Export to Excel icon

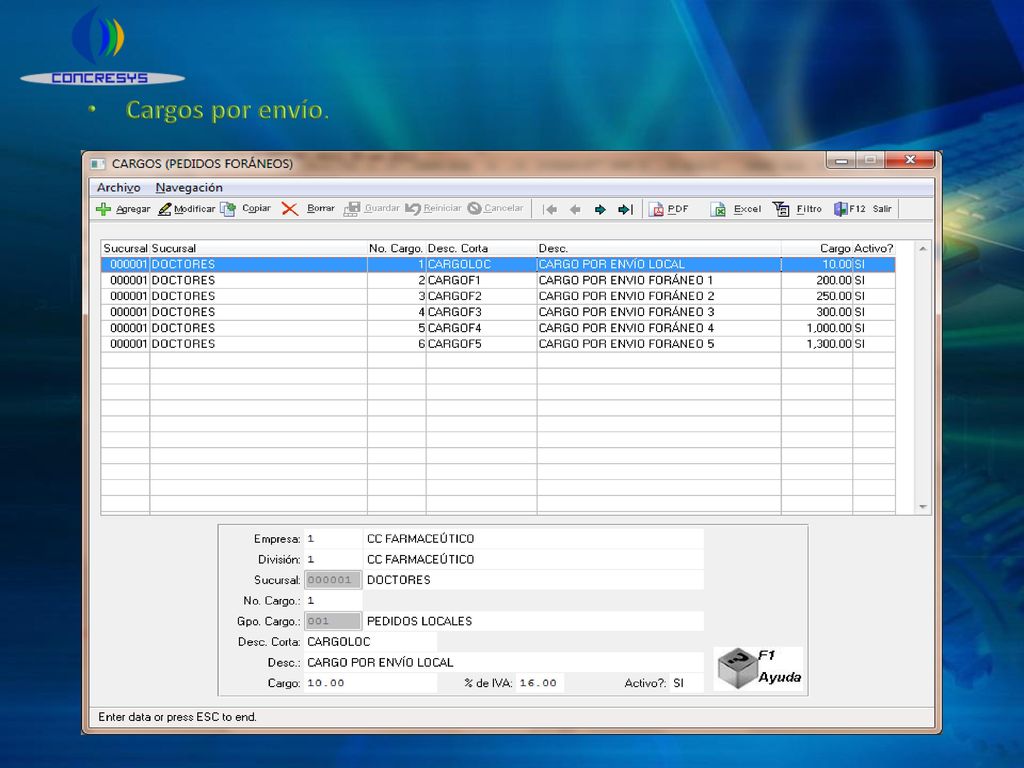(718, 209)
